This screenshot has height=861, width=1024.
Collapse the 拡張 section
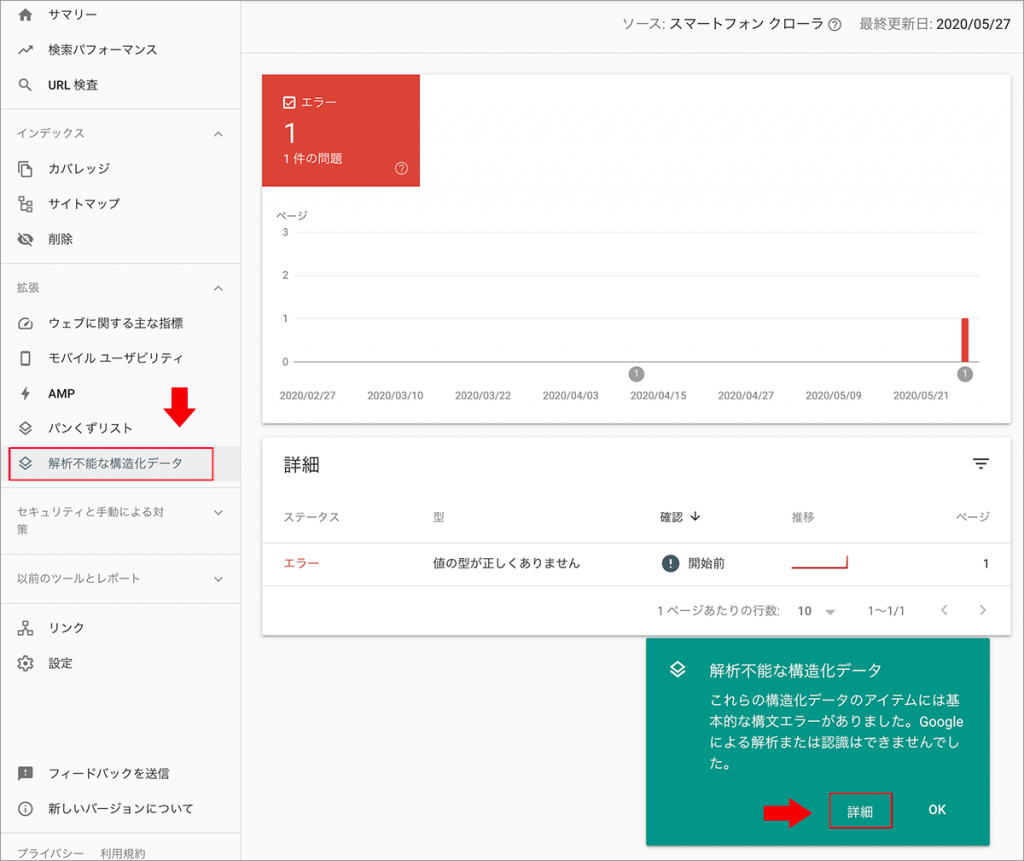point(218,288)
